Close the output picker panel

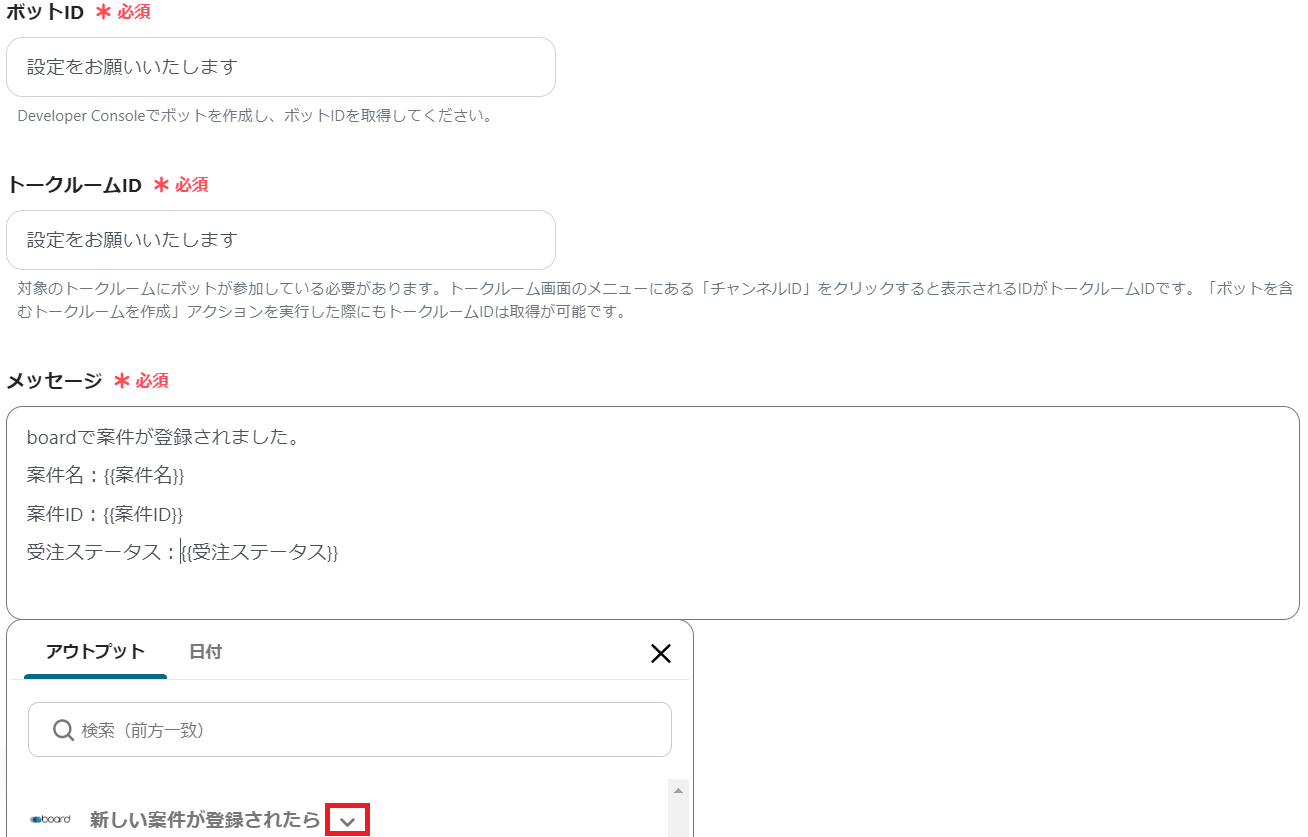tap(661, 654)
